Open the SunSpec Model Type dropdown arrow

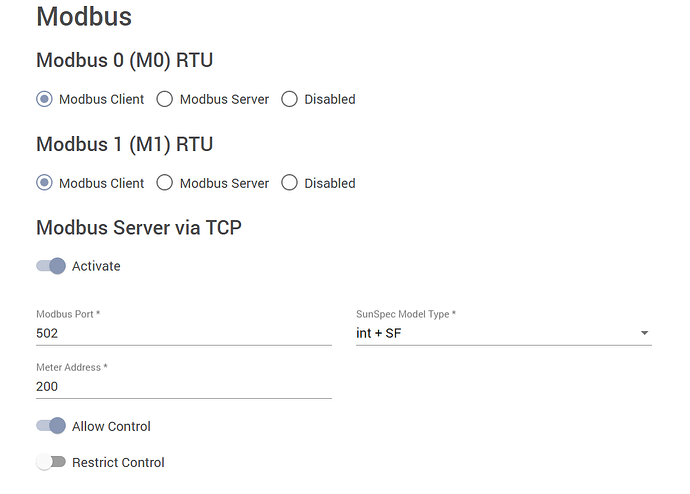644,333
